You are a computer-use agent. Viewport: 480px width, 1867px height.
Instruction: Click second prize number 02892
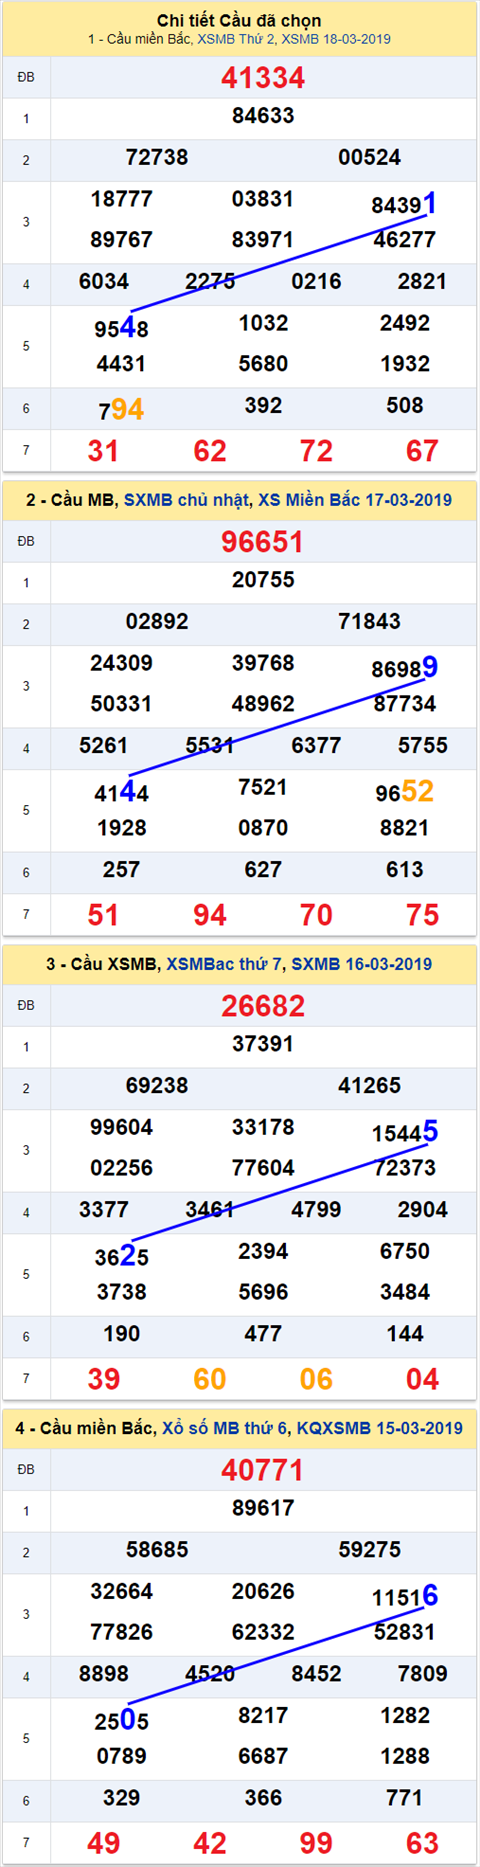pyautogui.click(x=157, y=622)
